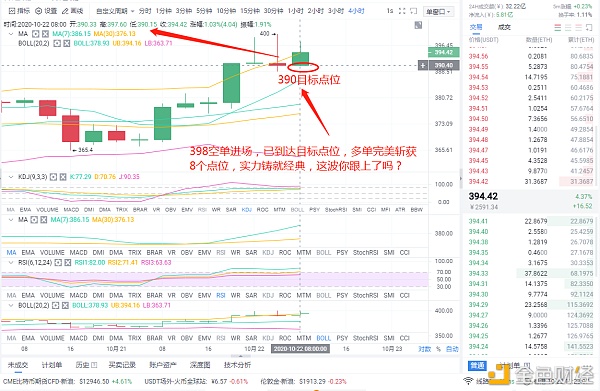Open the 未成交 open orders tab
Image resolution: width=600 pixels, height=391 pixels.
click(18, 365)
